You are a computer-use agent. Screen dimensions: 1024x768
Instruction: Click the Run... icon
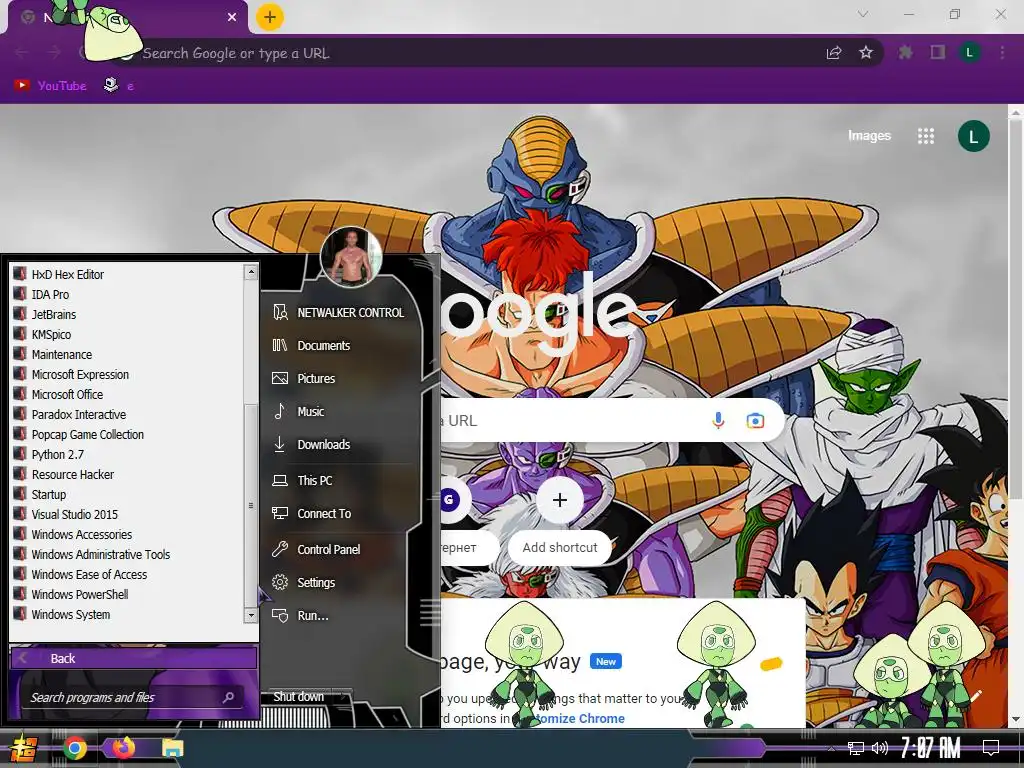coord(280,615)
